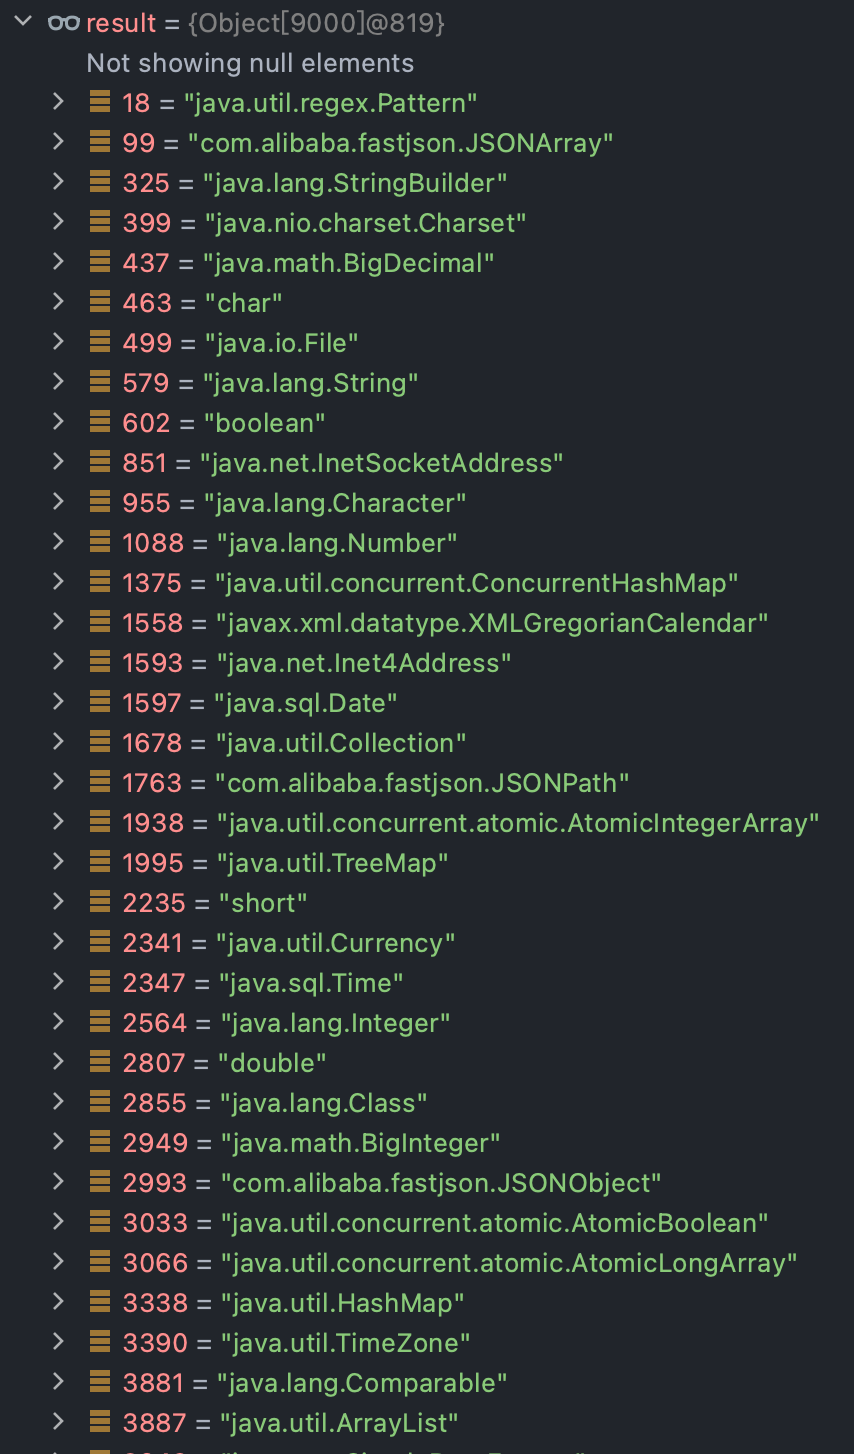This screenshot has width=854, height=1454.
Task: Click the "Not showing null elements" message
Action: point(250,63)
